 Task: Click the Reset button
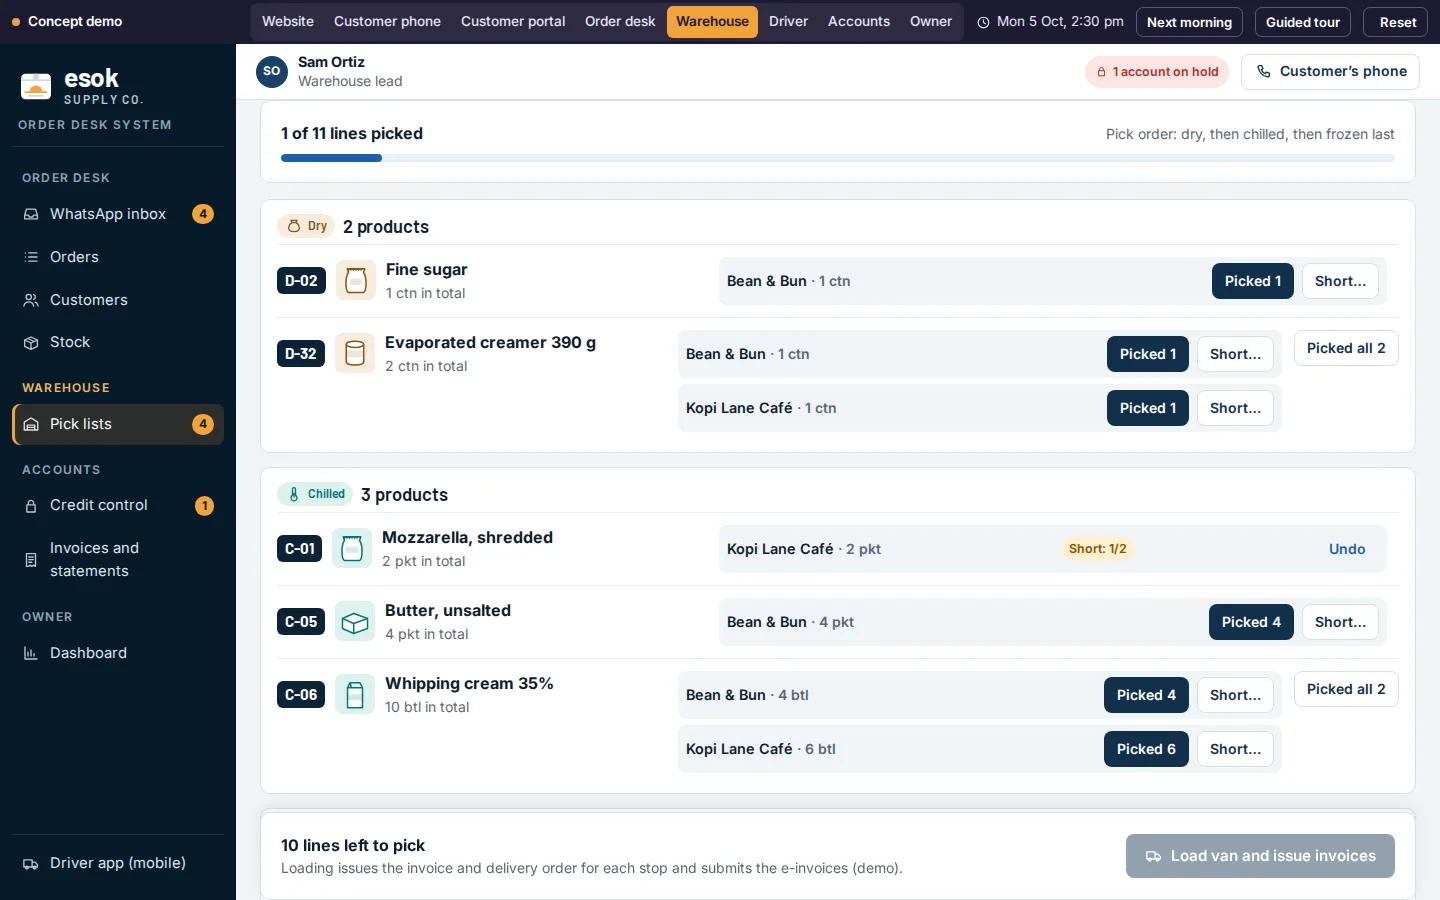click(1398, 22)
